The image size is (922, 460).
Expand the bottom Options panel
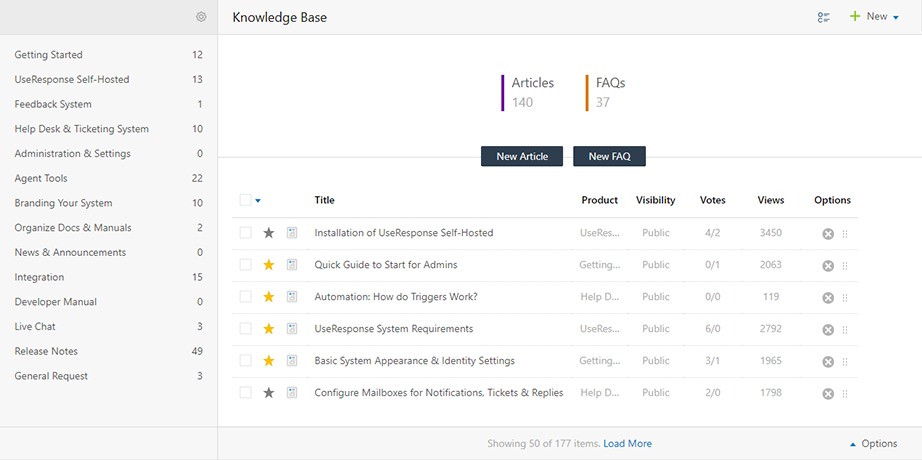coord(873,444)
